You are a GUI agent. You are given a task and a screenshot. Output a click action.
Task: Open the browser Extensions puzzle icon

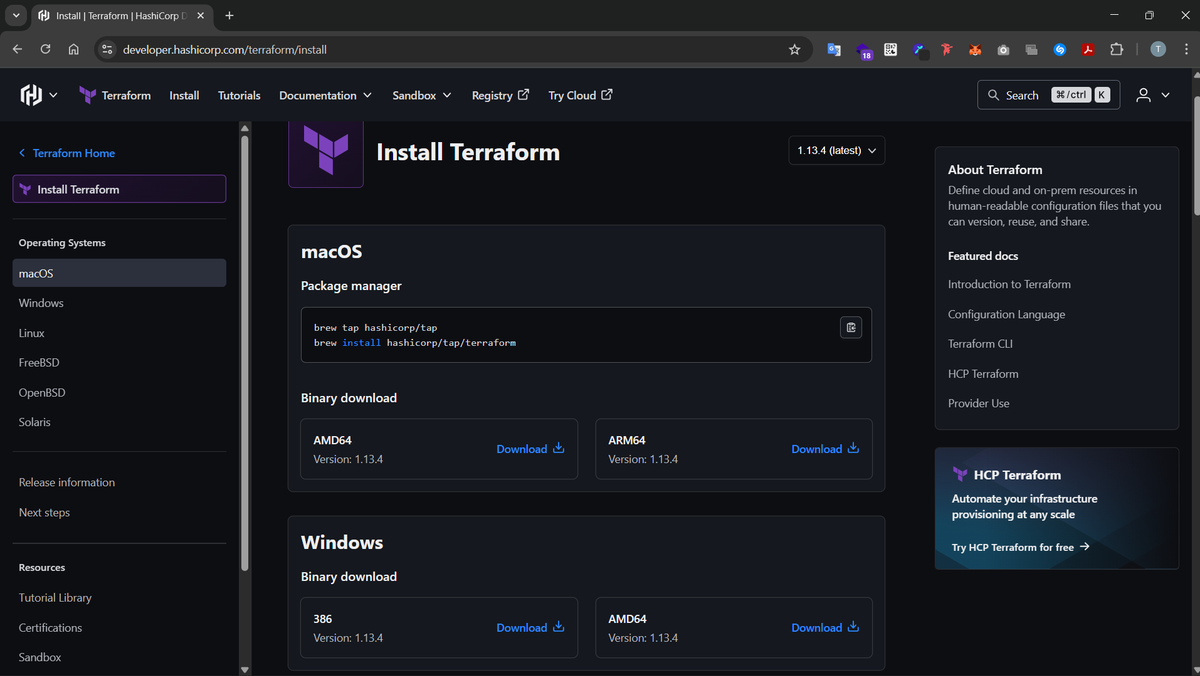tap(1117, 49)
